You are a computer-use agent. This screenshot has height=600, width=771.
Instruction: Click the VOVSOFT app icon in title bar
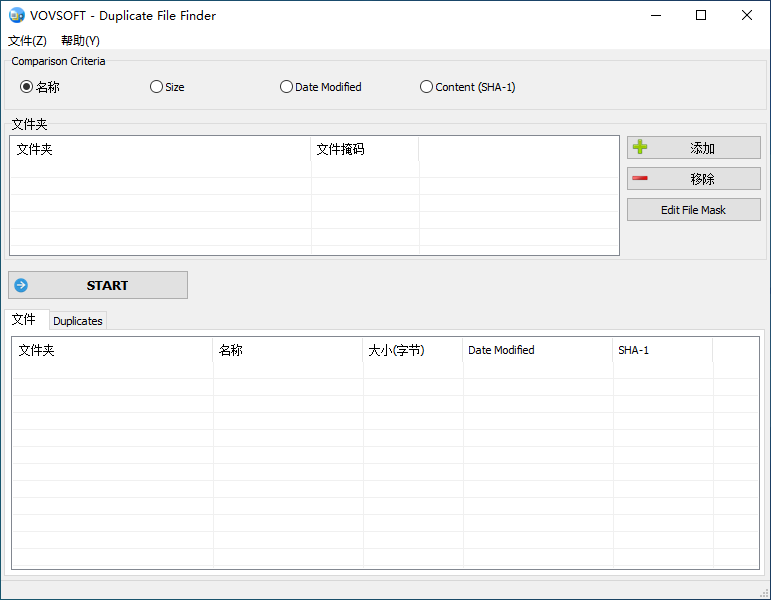(x=16, y=15)
